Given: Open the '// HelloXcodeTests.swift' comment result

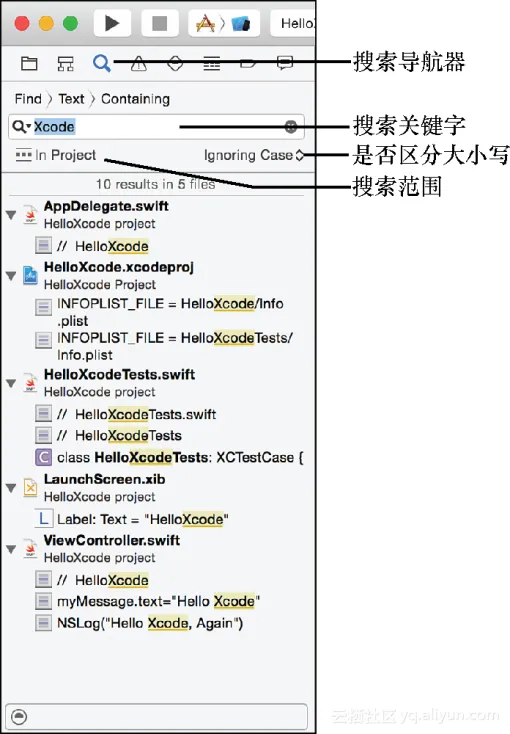Looking at the screenshot, I should (136, 414).
